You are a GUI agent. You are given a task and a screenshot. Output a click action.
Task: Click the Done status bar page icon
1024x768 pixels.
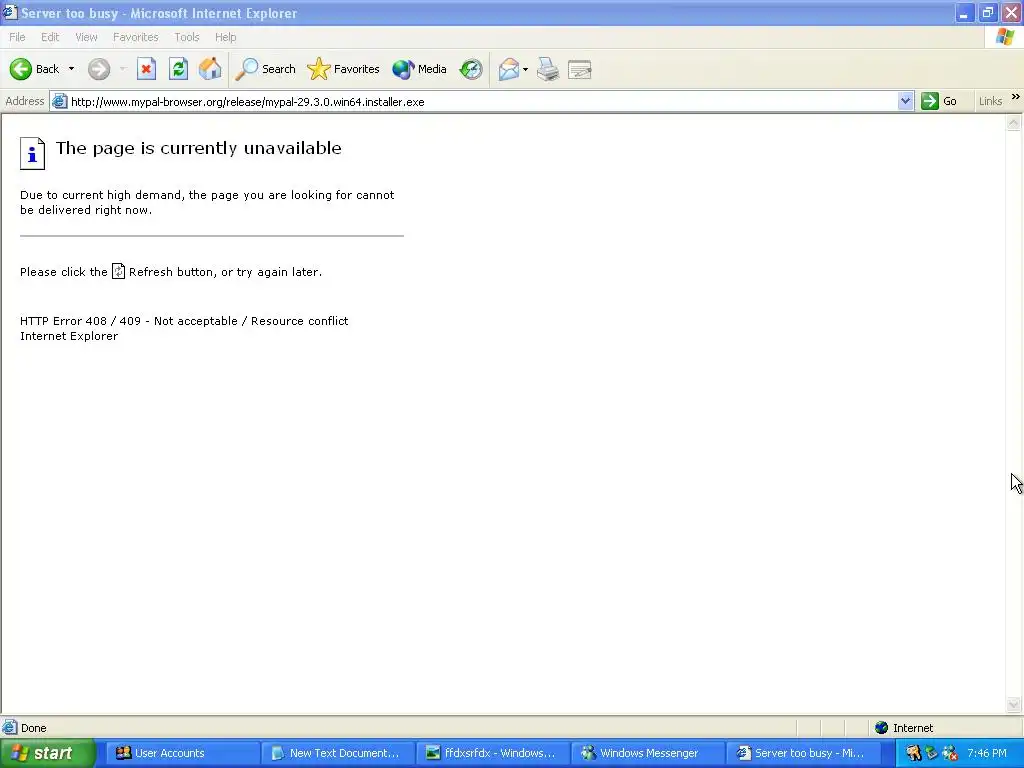pos(9,728)
